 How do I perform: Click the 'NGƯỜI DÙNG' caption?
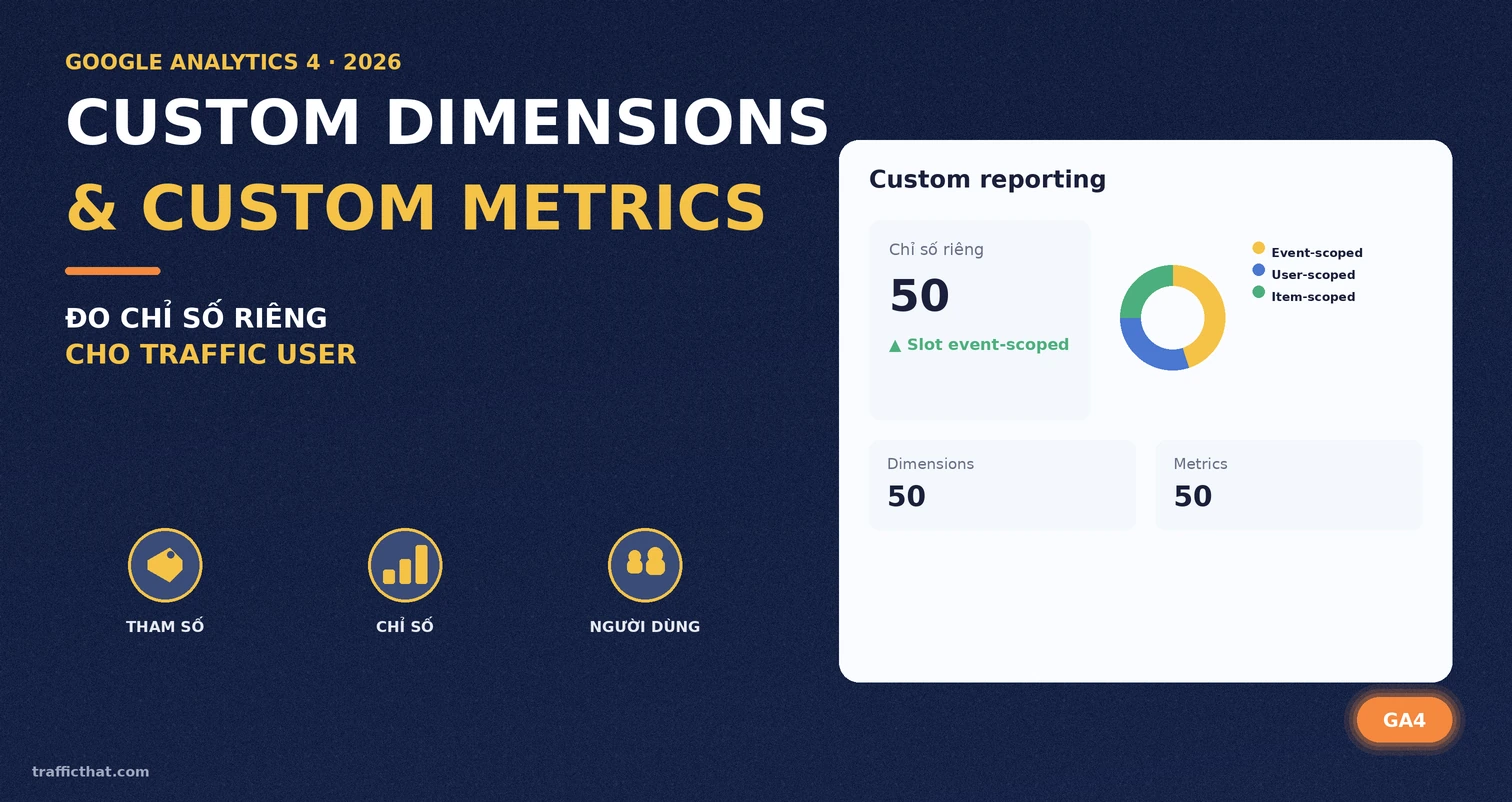(645, 626)
